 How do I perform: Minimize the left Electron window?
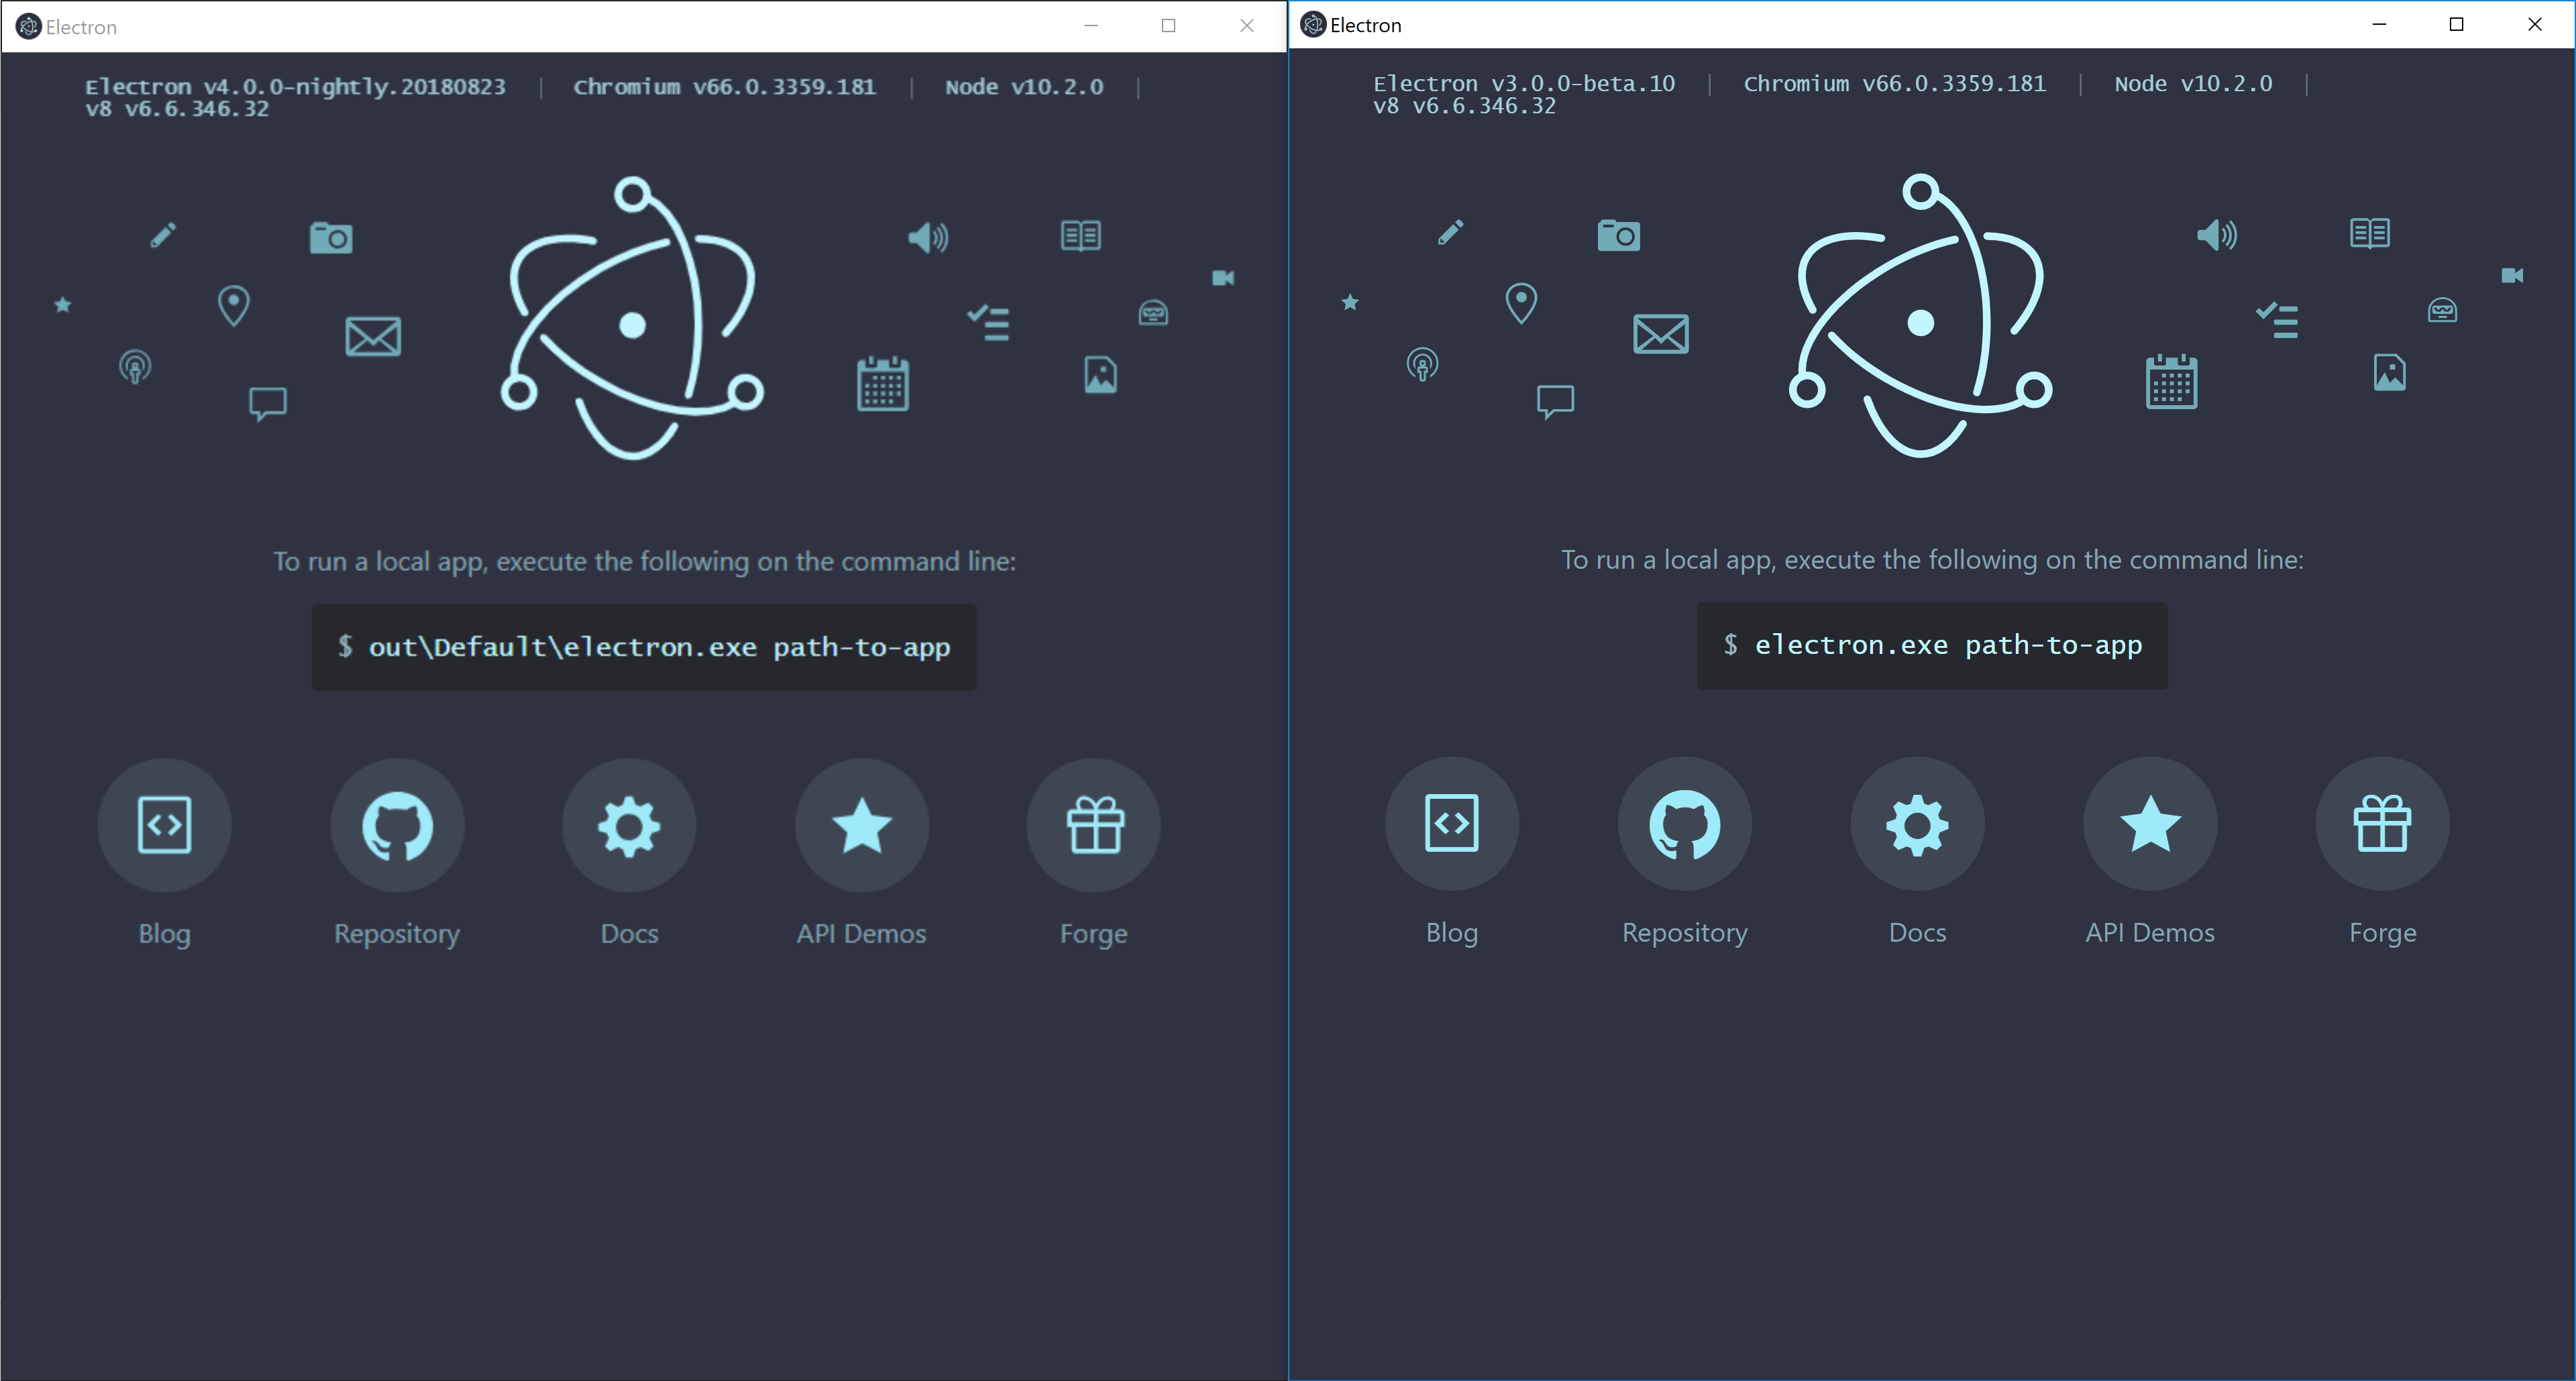pos(1091,26)
